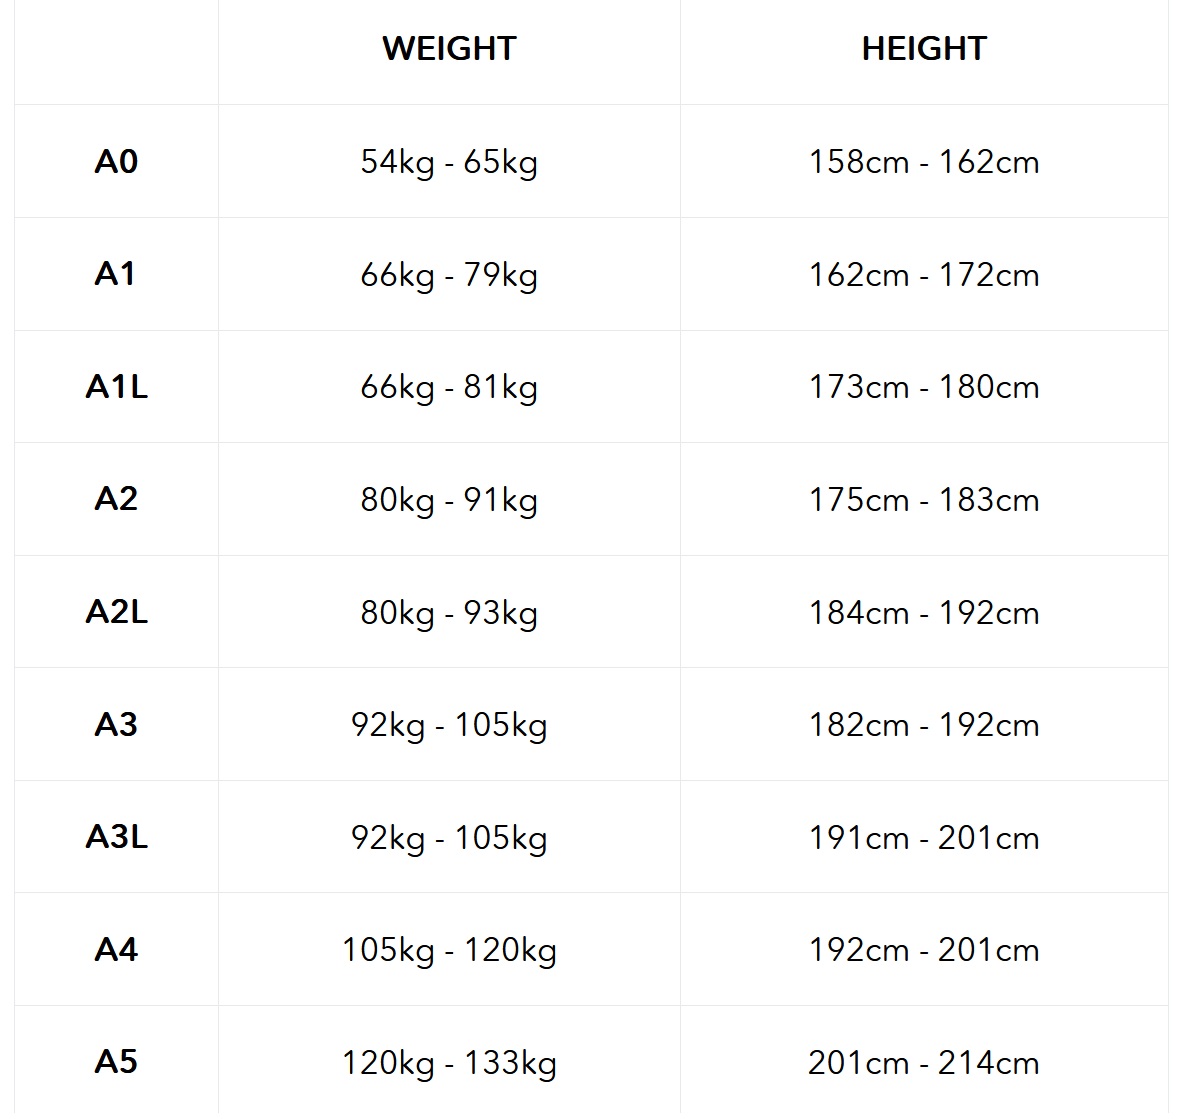Select the A3 size row label
Screen dimensions: 1184x1119
pos(116,725)
